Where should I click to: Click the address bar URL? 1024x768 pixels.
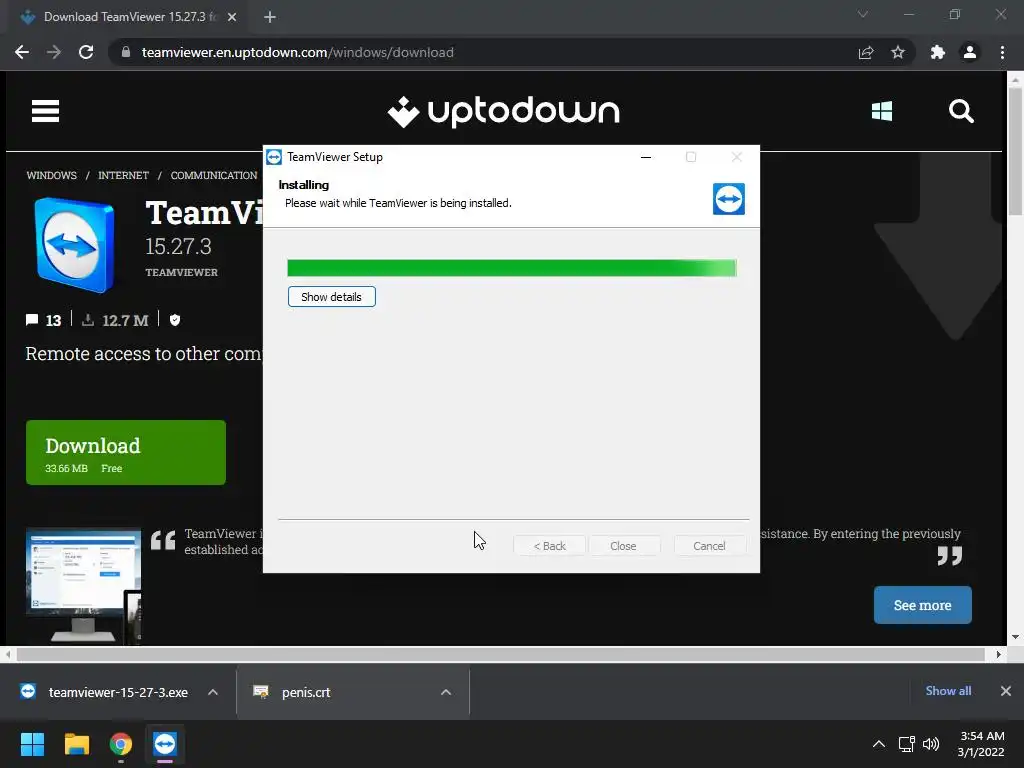tap(298, 52)
